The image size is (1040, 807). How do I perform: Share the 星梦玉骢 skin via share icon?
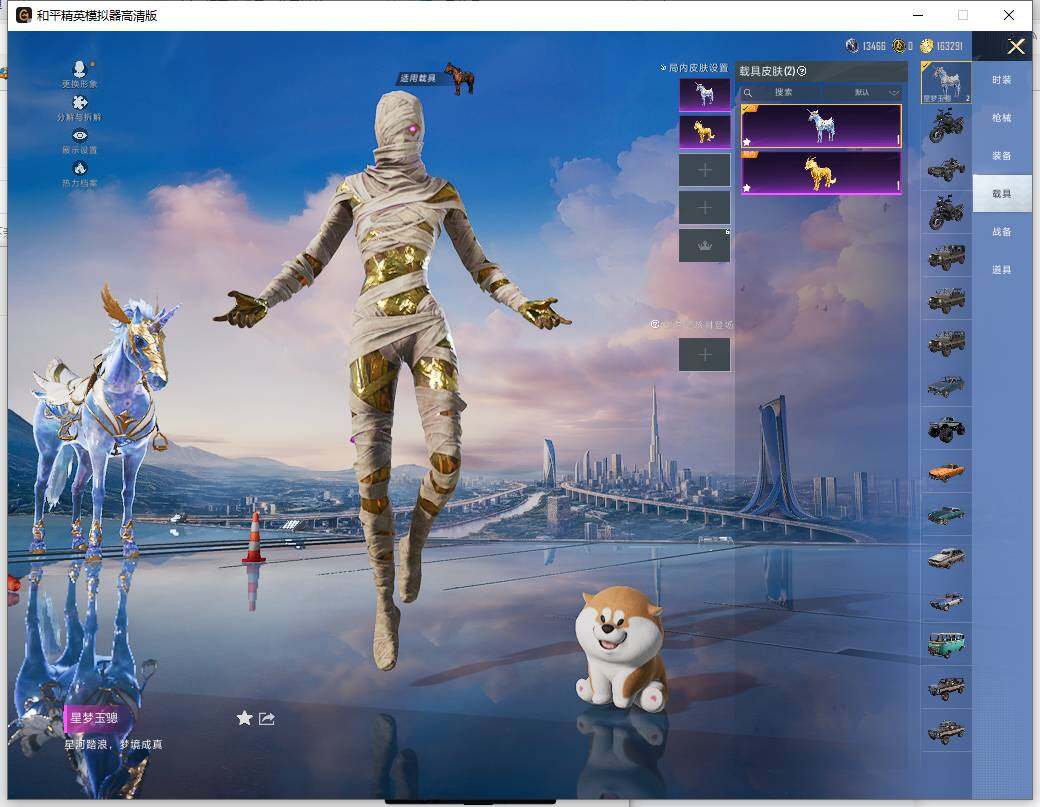coord(267,718)
